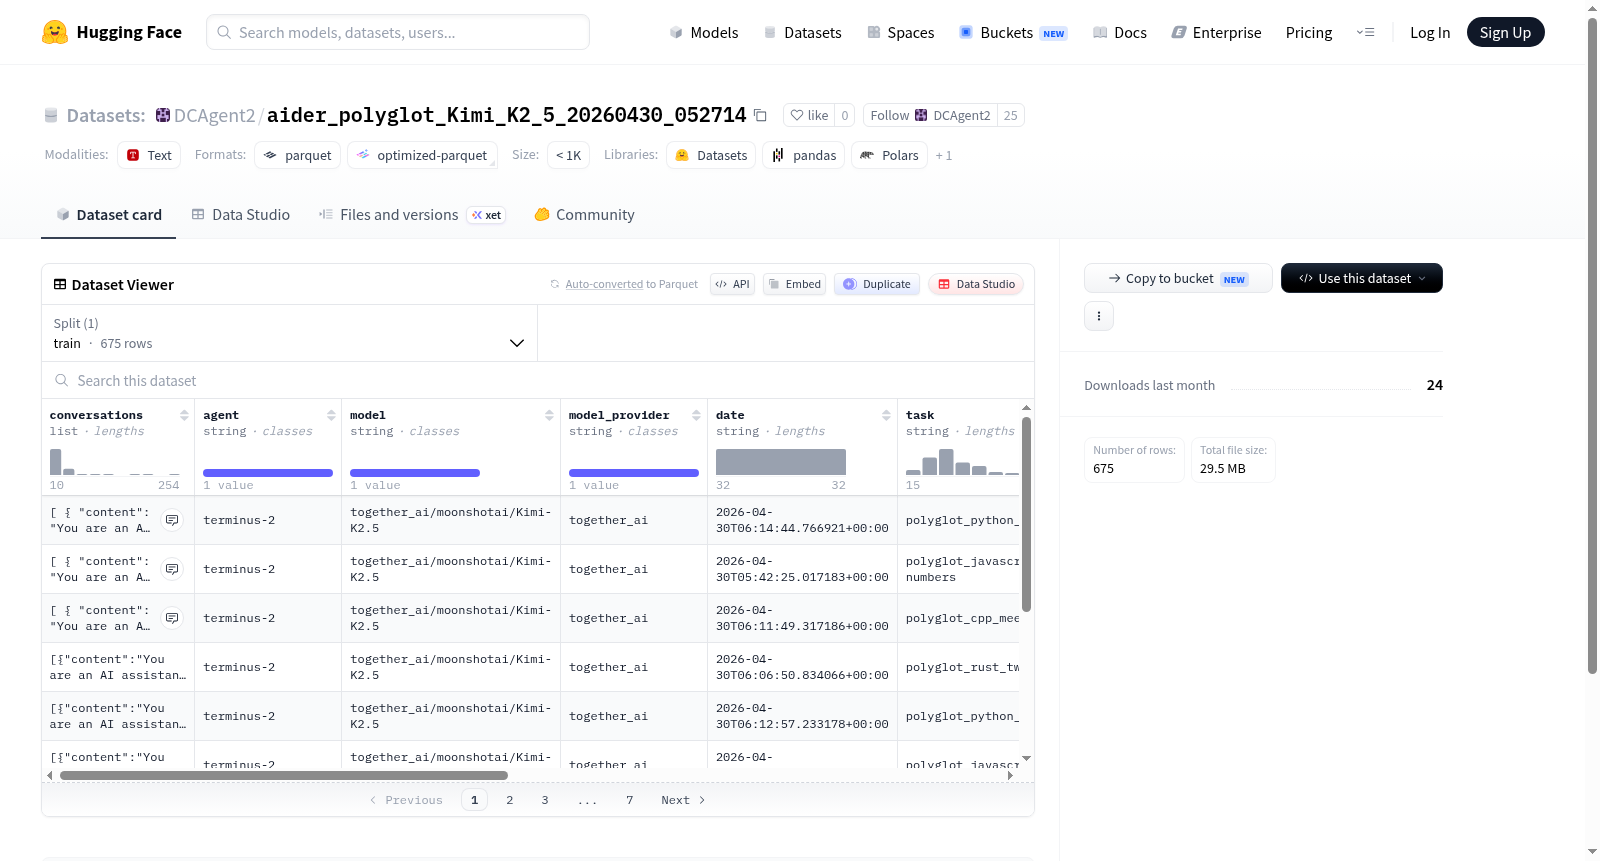Open the more navigation menu icon

click(1365, 32)
